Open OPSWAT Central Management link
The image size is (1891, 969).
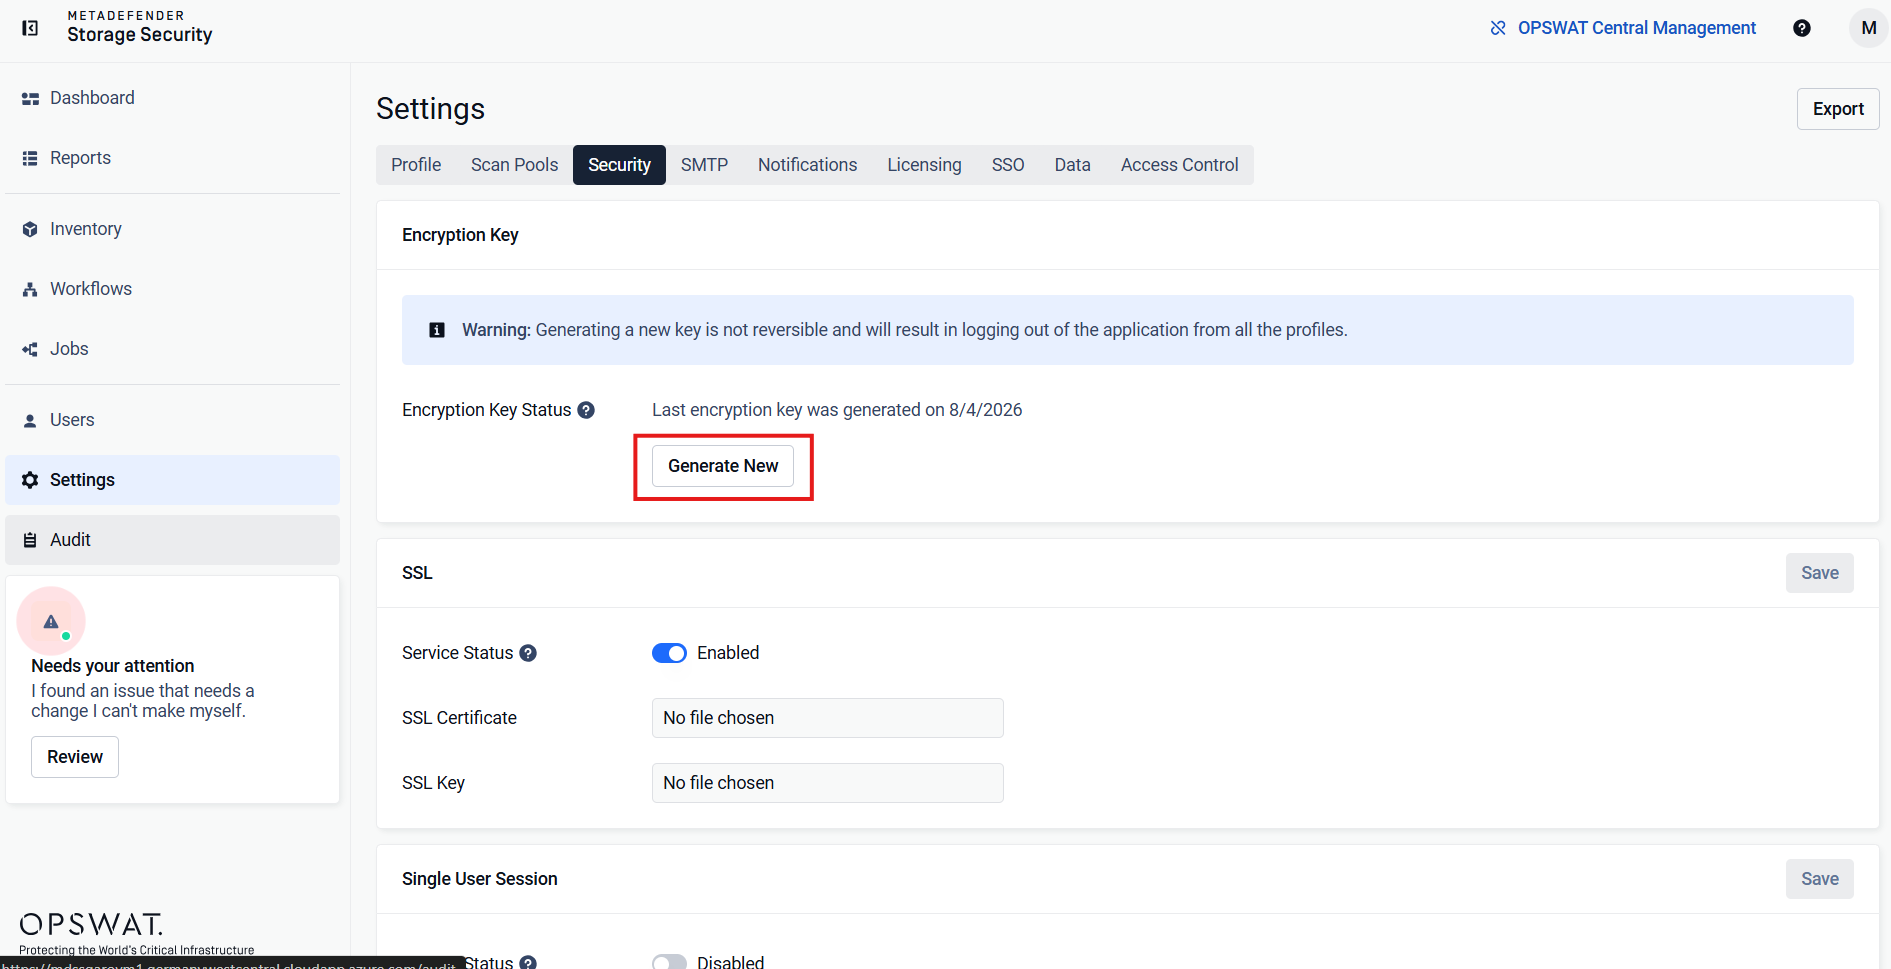point(1636,28)
